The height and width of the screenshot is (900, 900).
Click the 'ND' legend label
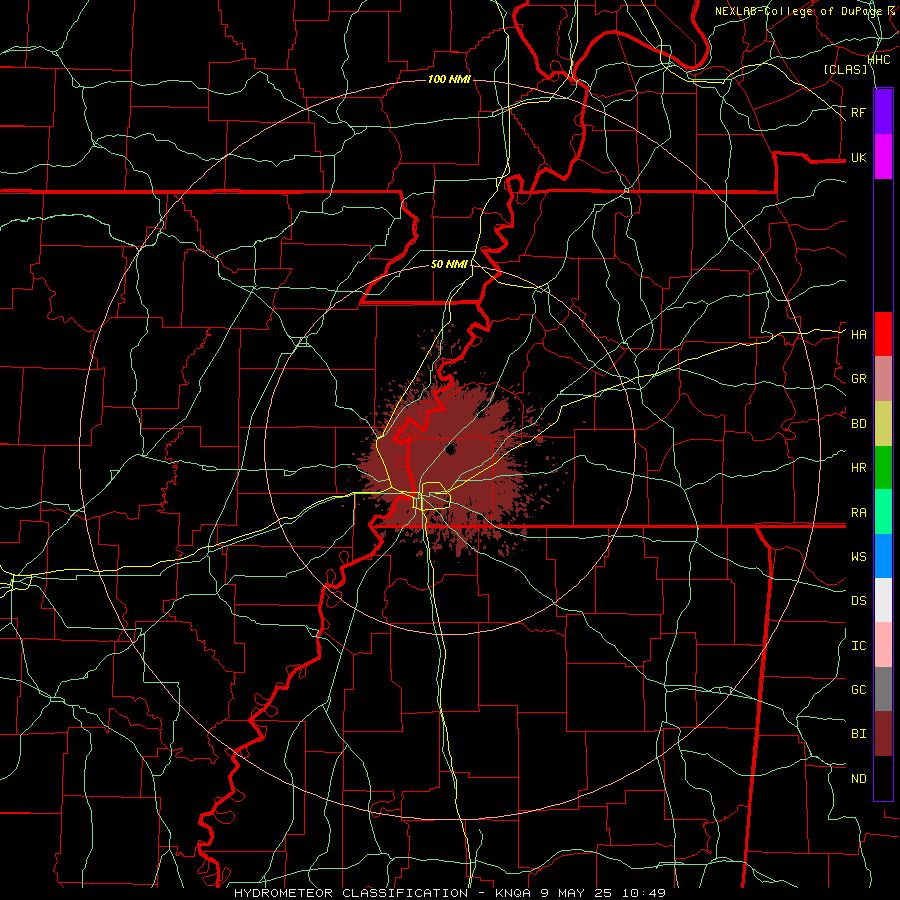click(x=858, y=779)
